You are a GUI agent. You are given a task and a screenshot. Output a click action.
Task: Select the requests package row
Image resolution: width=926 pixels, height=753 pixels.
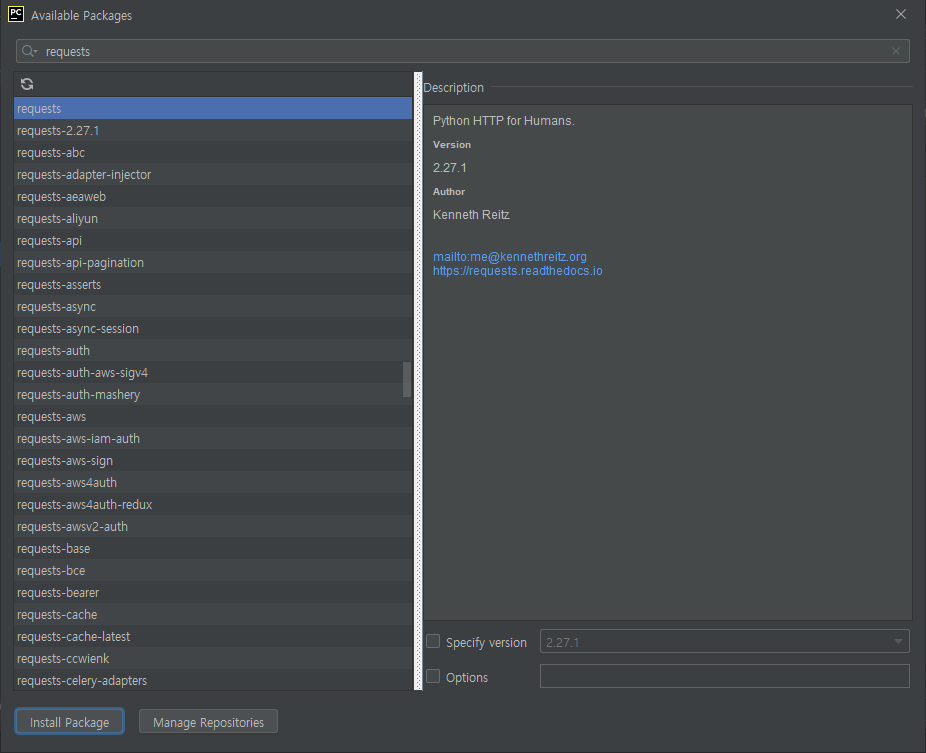point(213,109)
